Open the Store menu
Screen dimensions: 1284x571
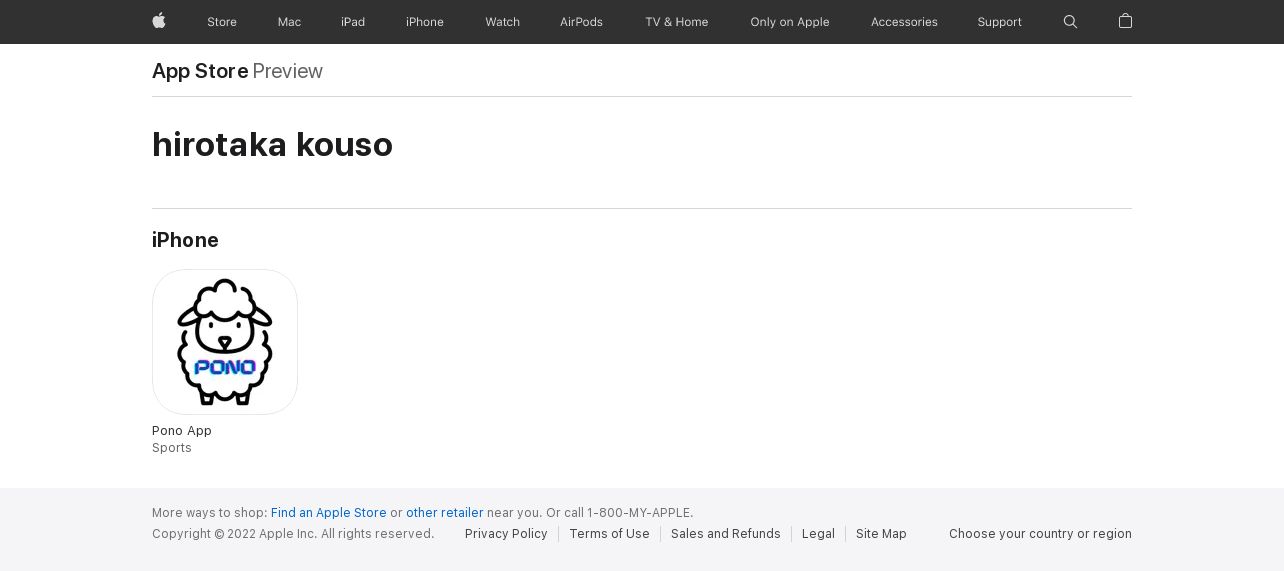(x=222, y=22)
